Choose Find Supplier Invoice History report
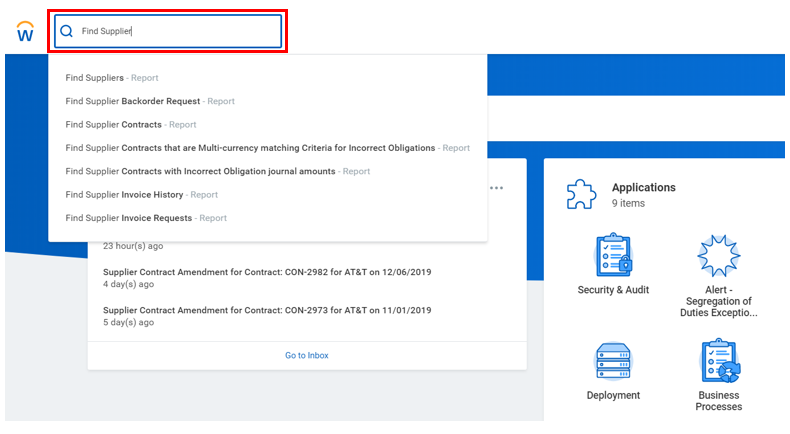This screenshot has height=434, width=790. point(141,195)
